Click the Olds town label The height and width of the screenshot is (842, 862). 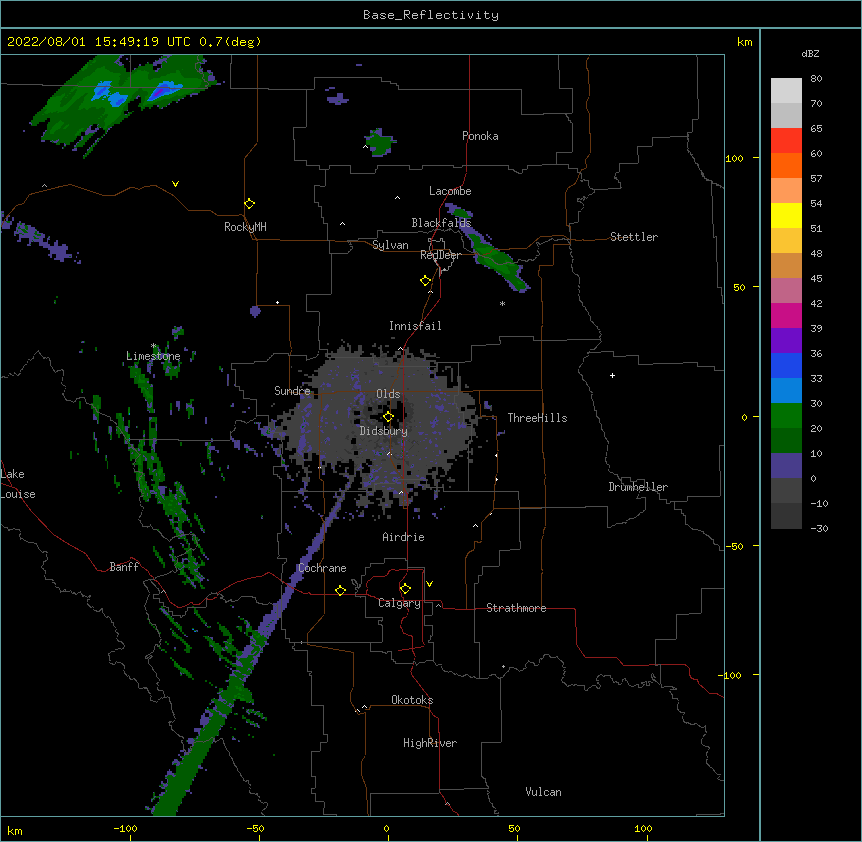pos(388,394)
